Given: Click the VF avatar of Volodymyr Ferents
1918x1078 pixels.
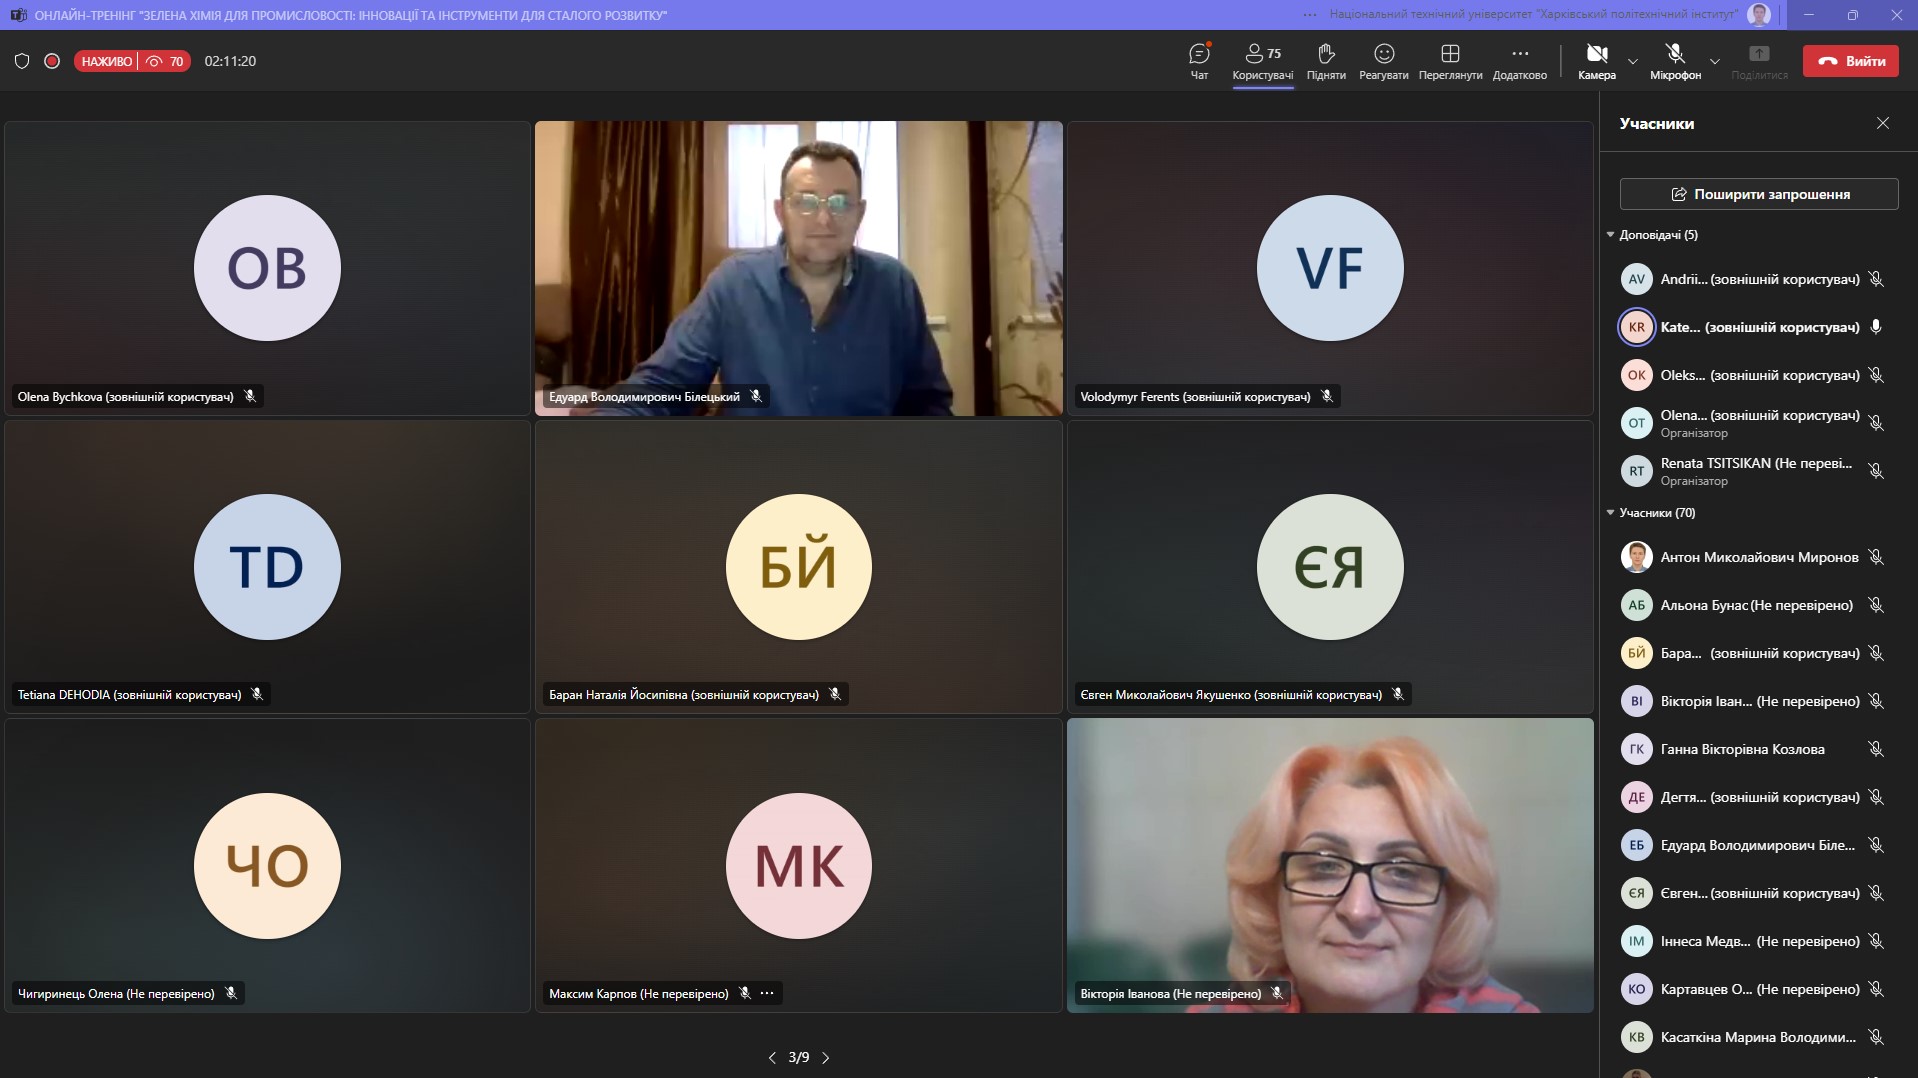Looking at the screenshot, I should click(1330, 268).
